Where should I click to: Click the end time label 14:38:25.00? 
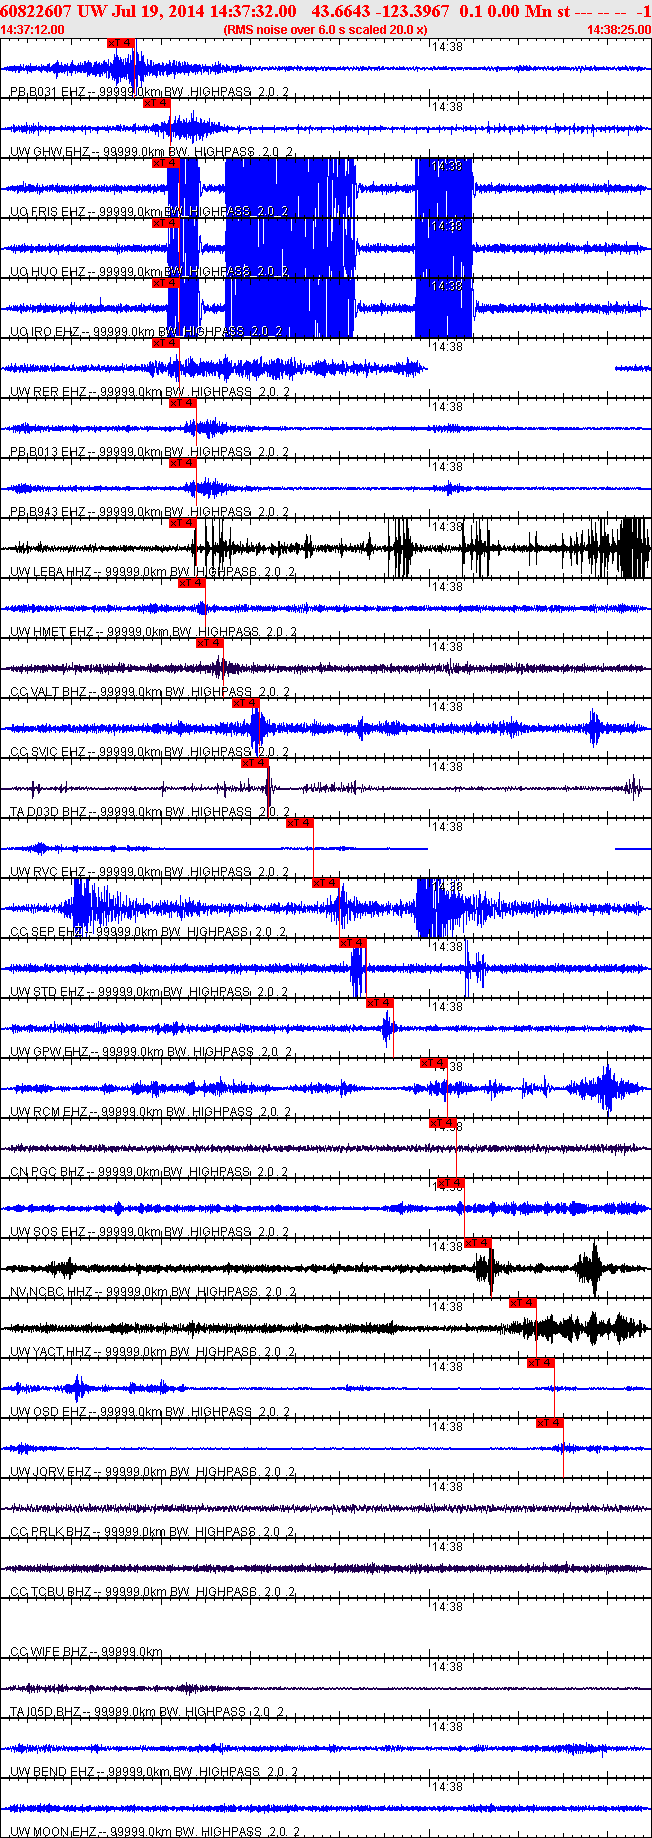(619, 30)
